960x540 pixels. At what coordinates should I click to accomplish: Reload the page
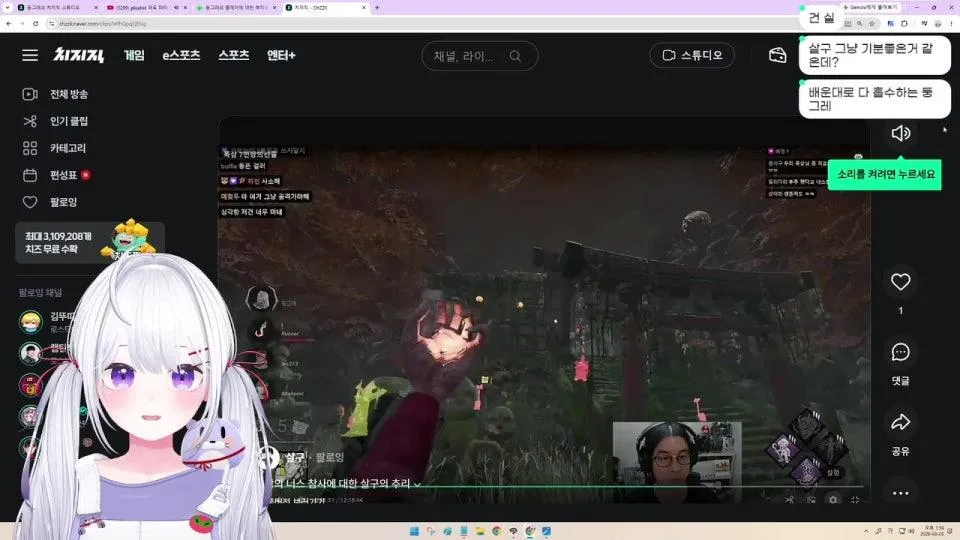coord(36,23)
